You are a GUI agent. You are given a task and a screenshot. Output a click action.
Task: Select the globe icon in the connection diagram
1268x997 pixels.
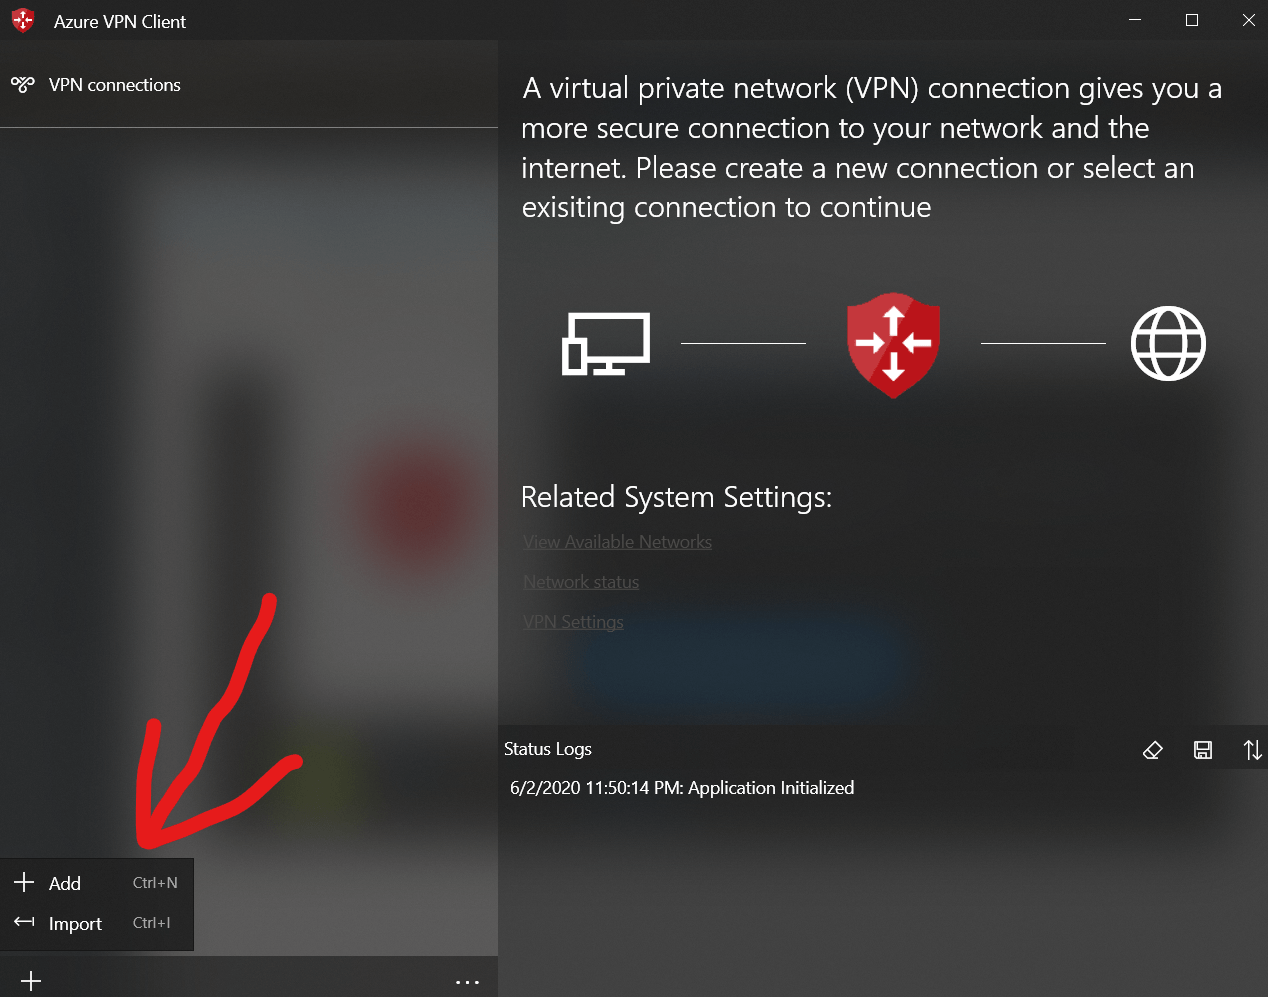click(x=1168, y=343)
